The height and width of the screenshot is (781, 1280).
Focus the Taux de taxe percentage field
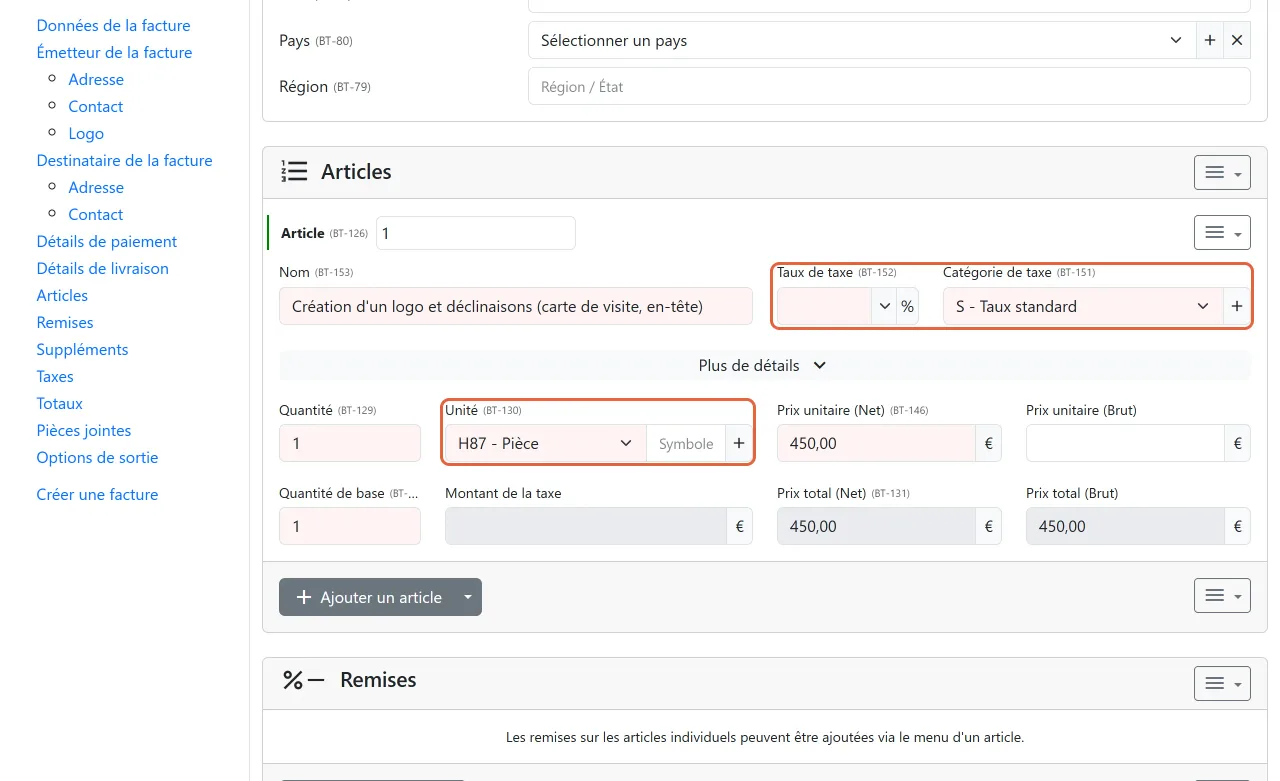coord(824,306)
